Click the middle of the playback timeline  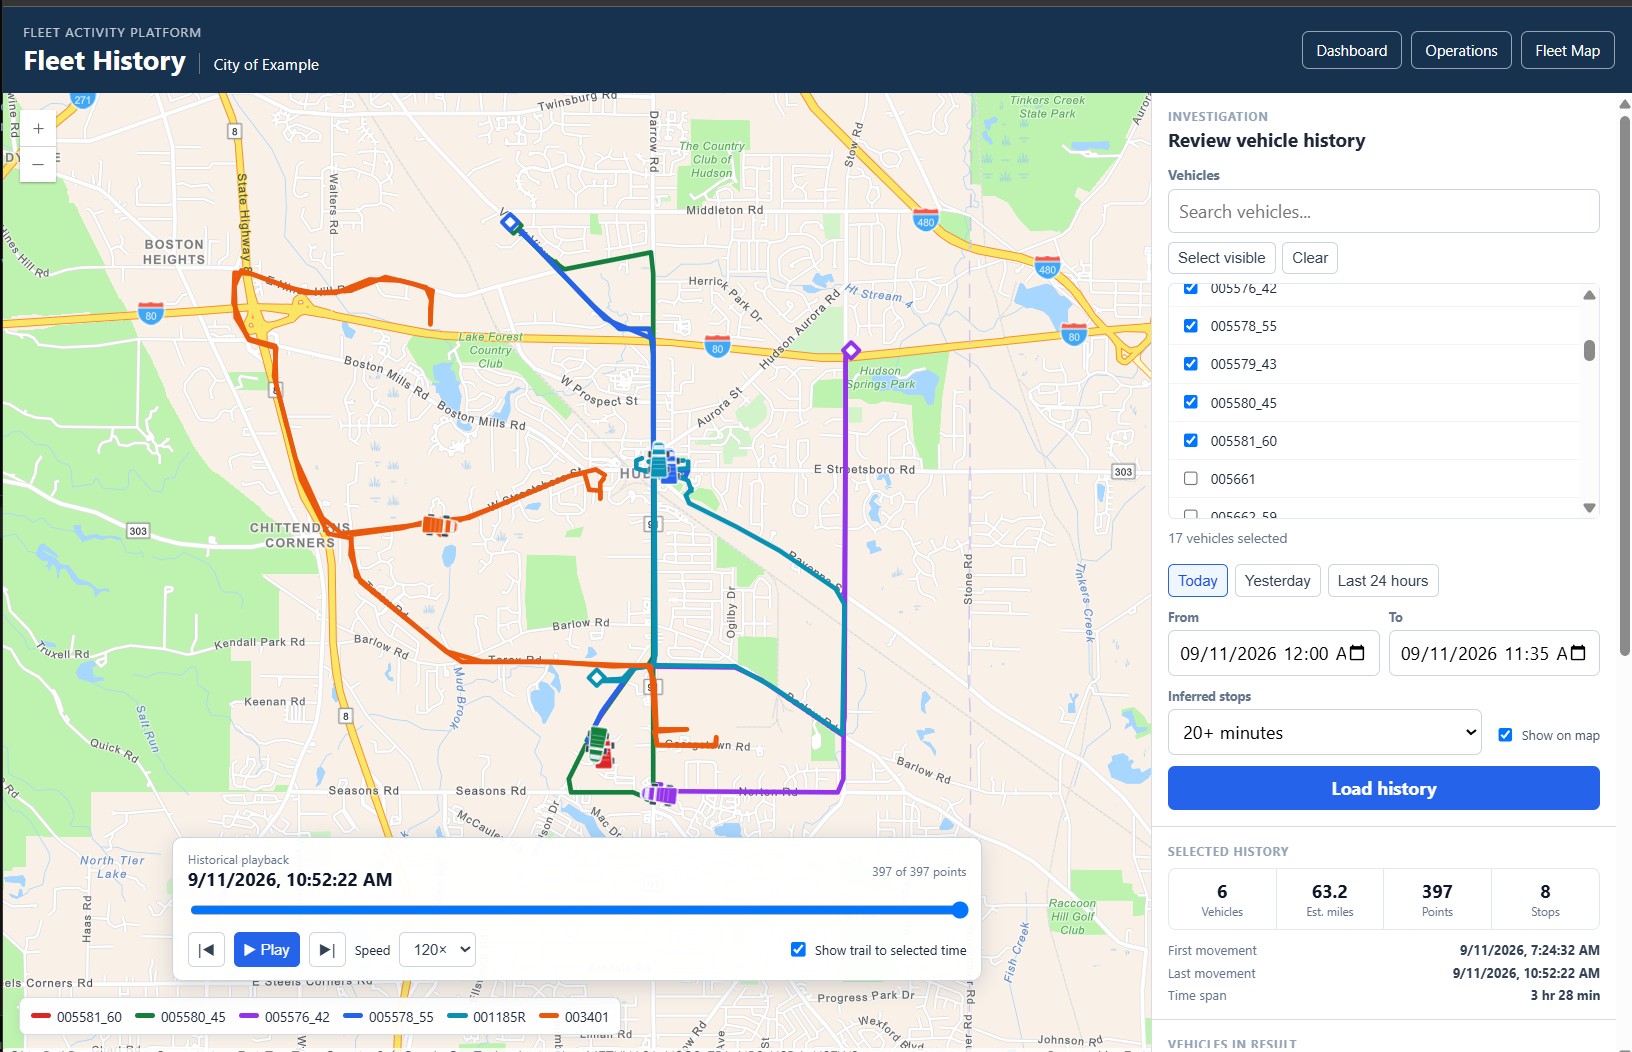[578, 910]
